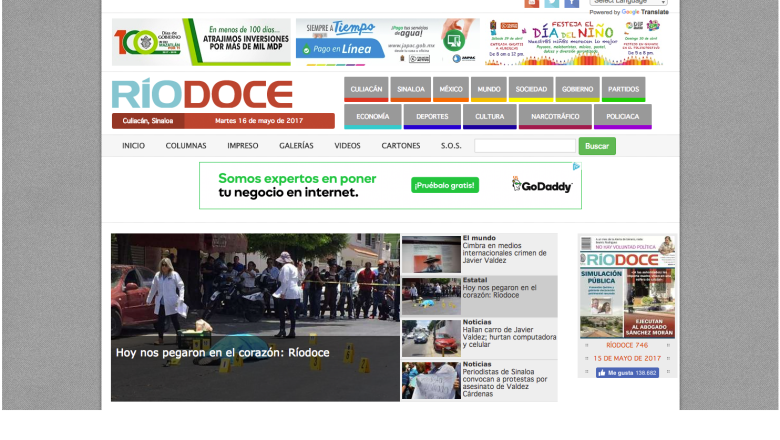
Task: Open thumbnail beside 'Periodistas de Sinaloa convocan'
Action: (431, 381)
